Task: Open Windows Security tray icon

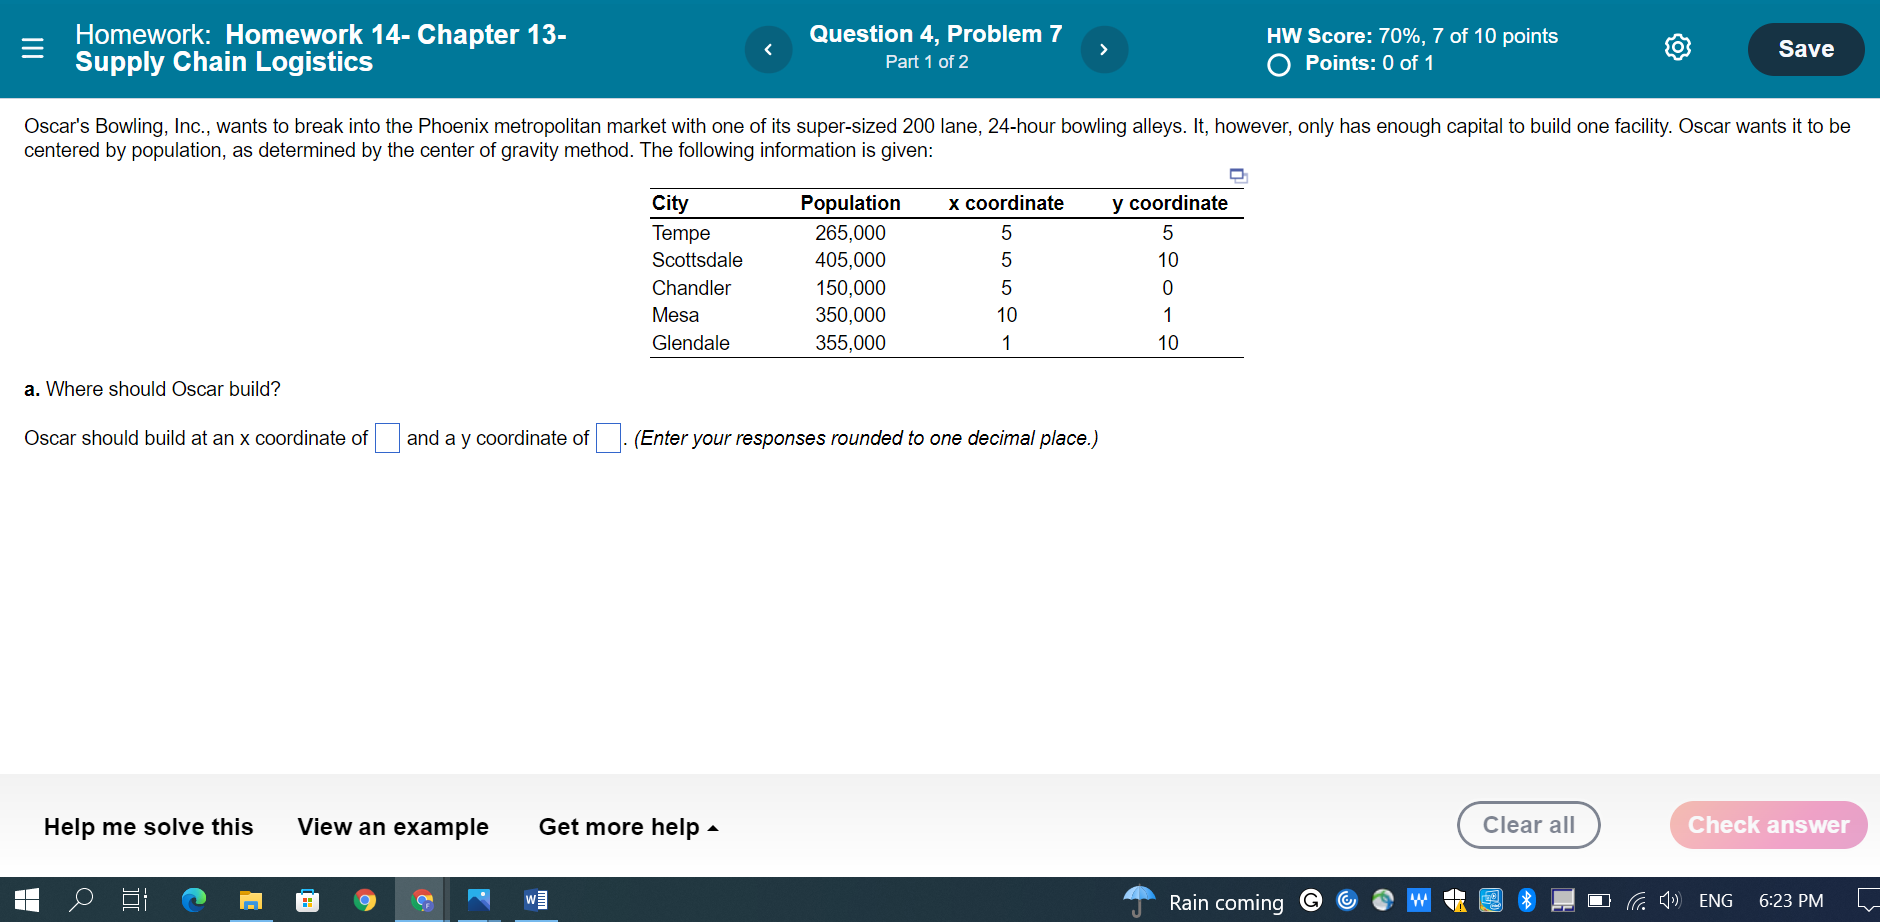Action: [x=1455, y=900]
